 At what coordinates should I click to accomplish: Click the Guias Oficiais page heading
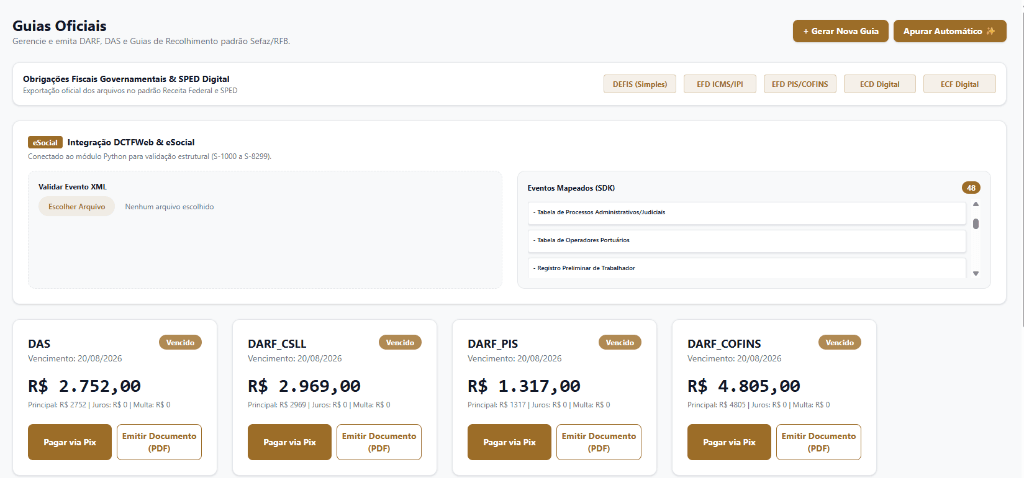59,26
